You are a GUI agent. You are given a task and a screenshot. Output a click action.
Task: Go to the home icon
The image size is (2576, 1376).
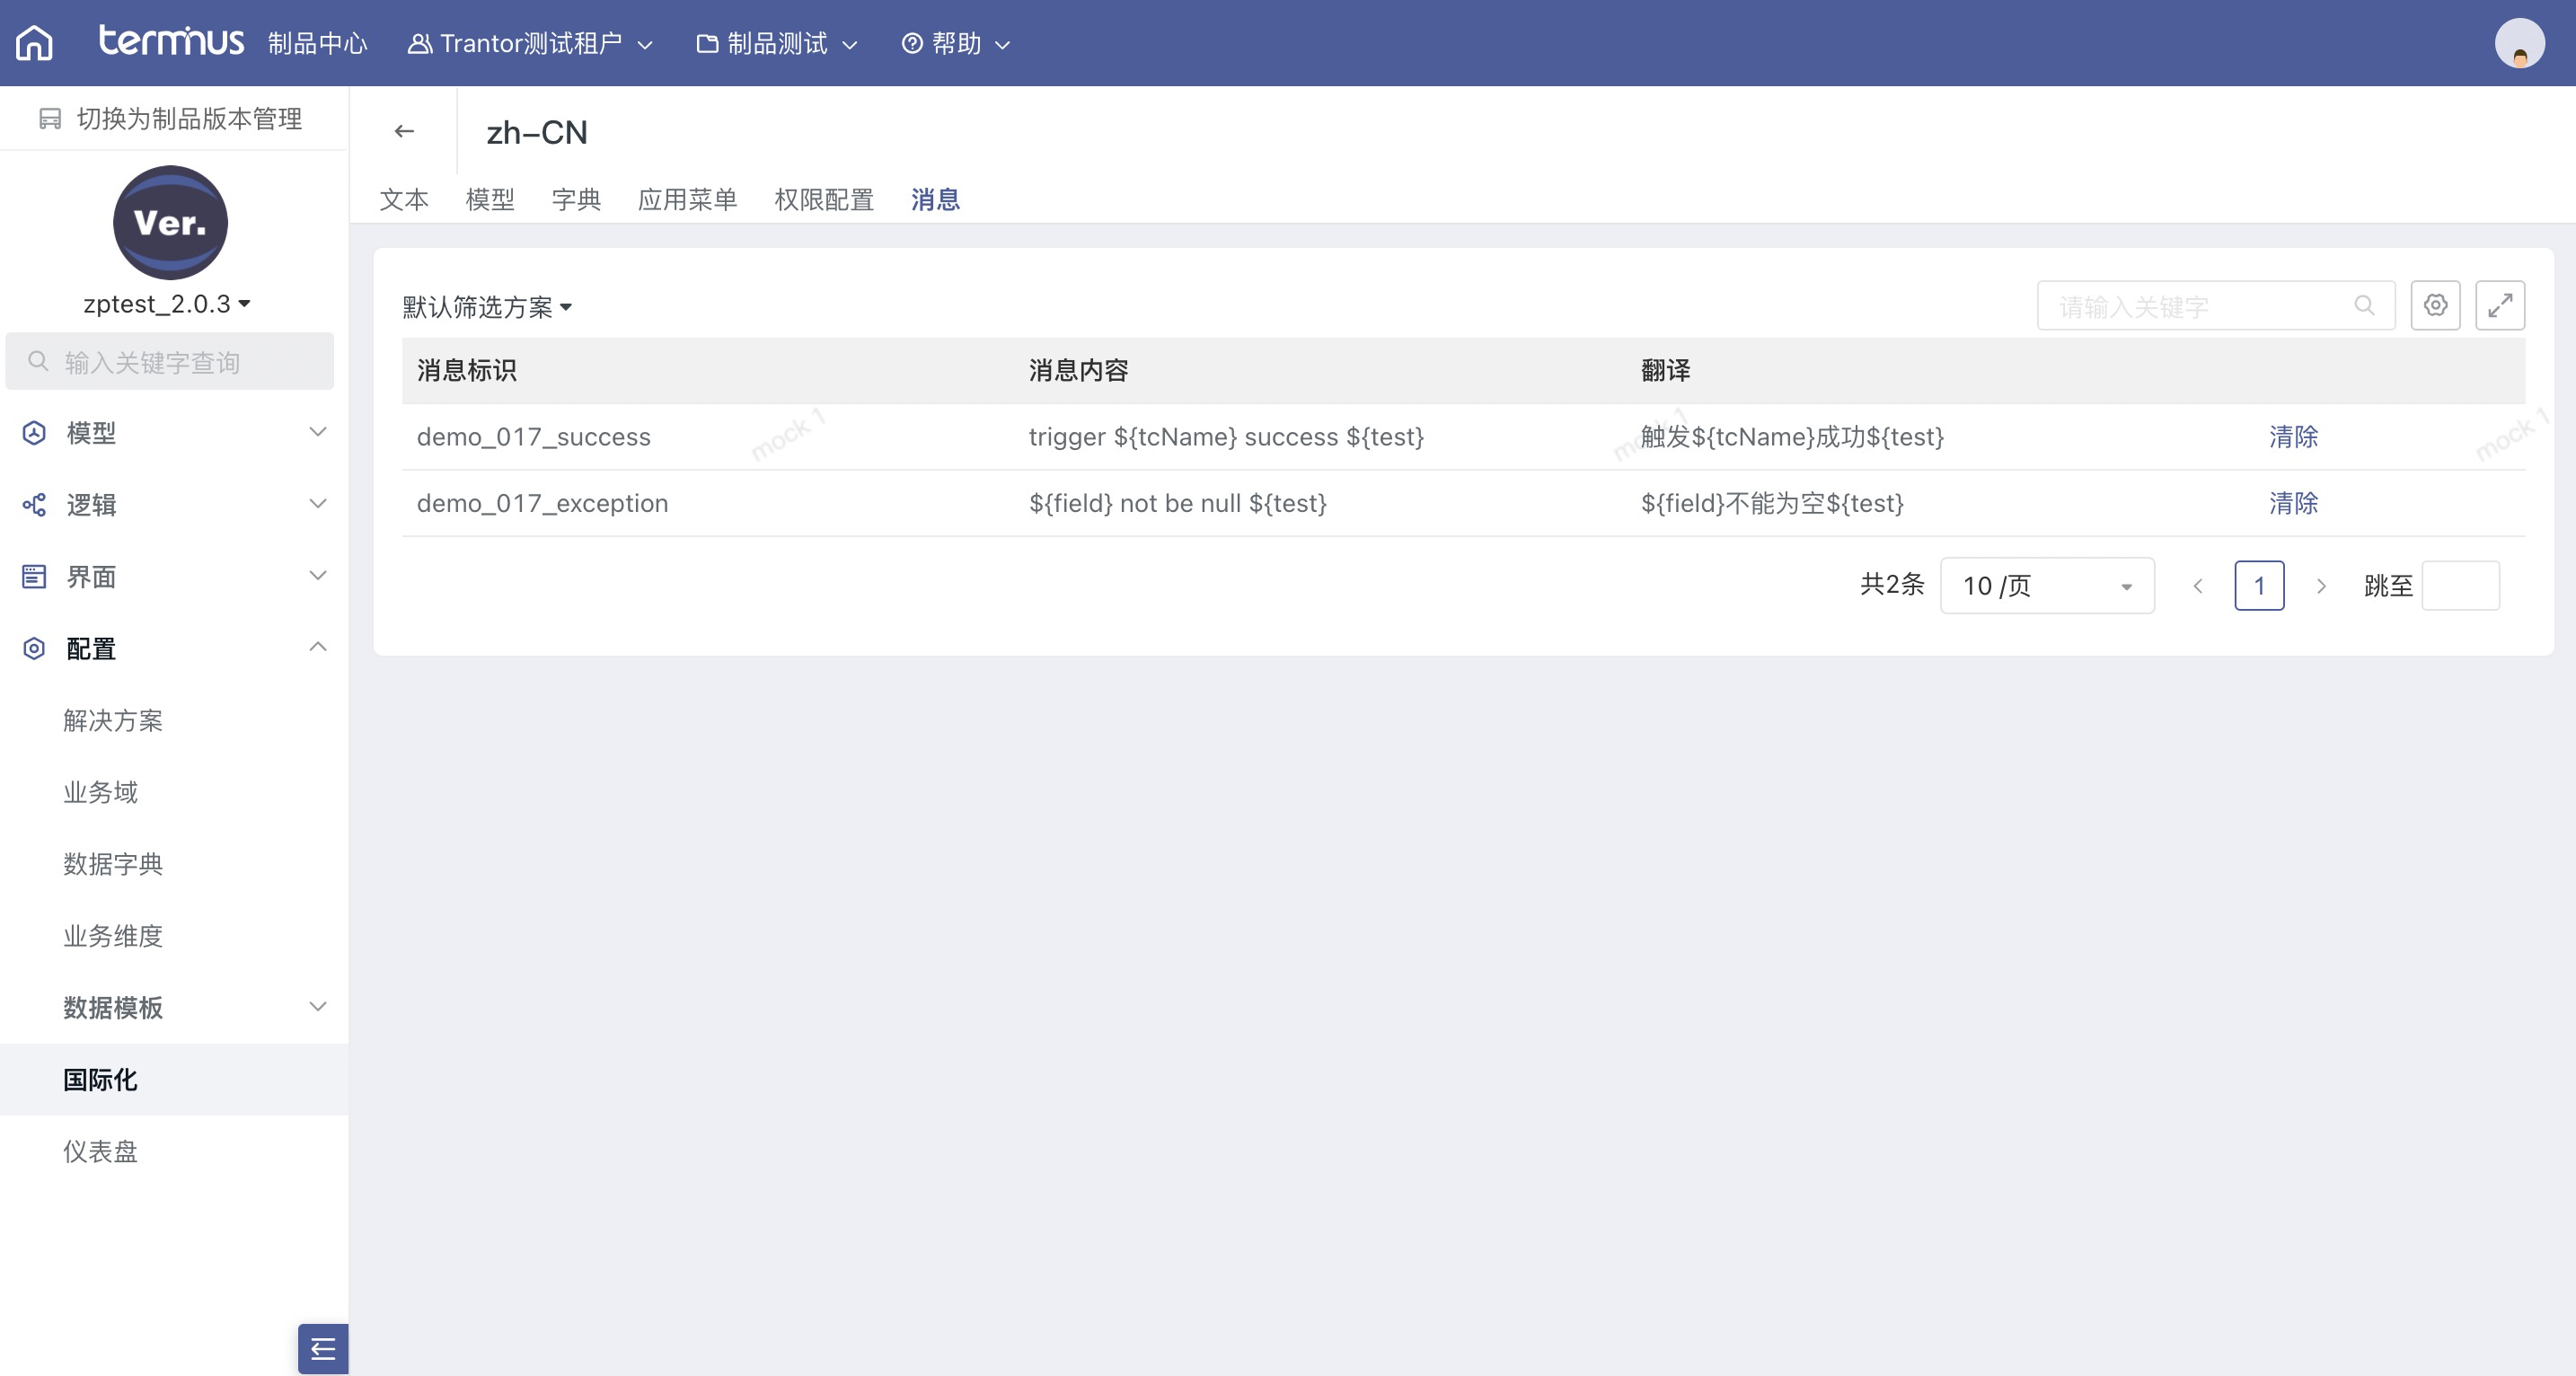point(35,43)
